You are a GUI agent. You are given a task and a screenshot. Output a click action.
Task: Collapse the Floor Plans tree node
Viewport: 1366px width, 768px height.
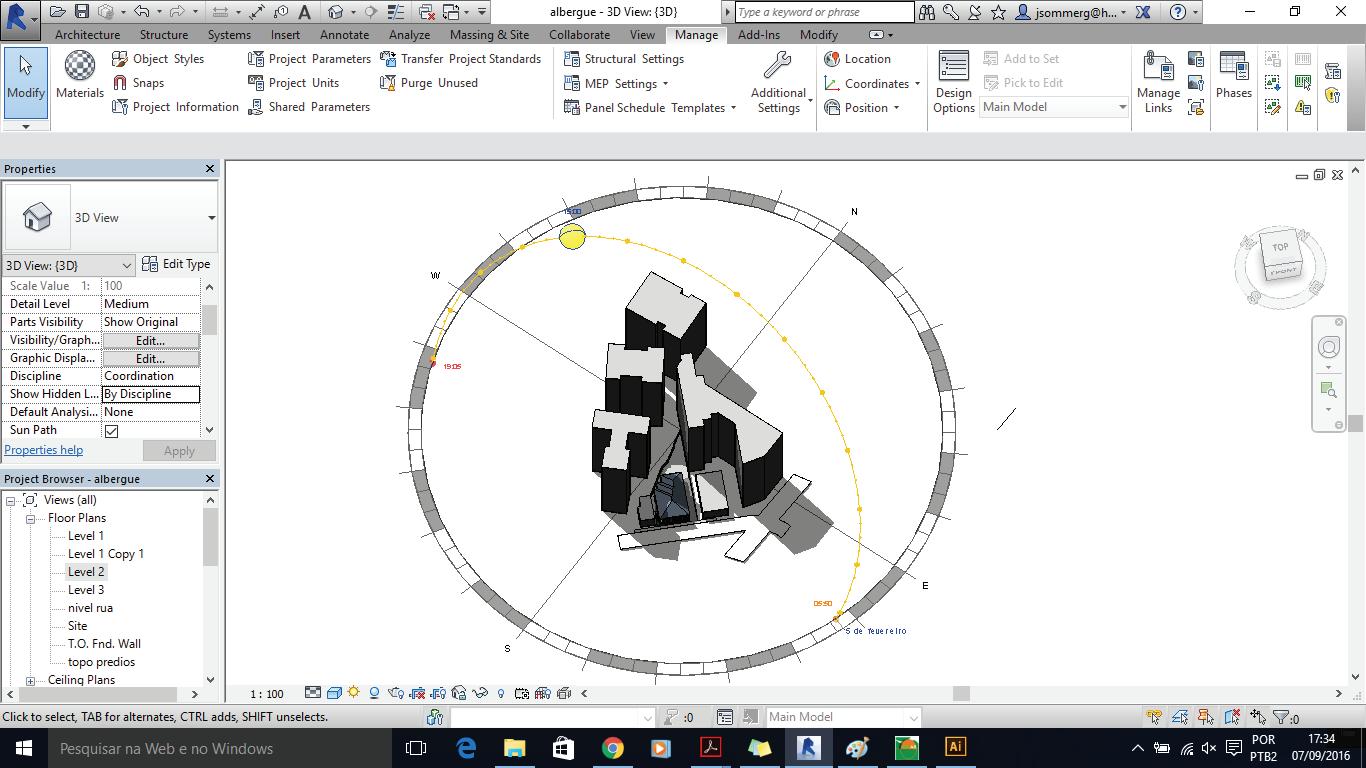[x=31, y=518]
